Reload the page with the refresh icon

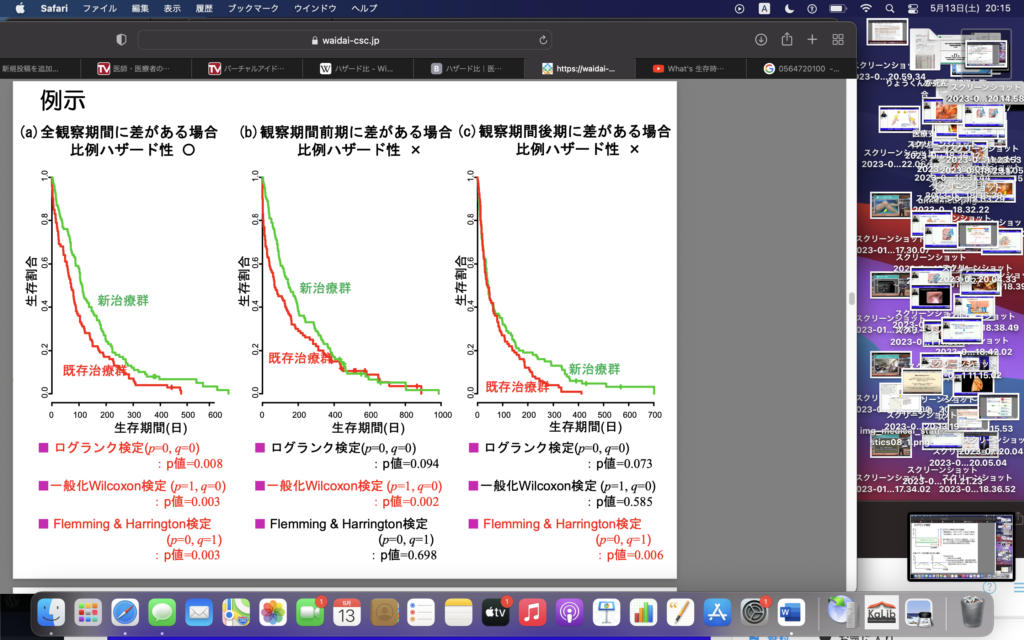click(543, 40)
